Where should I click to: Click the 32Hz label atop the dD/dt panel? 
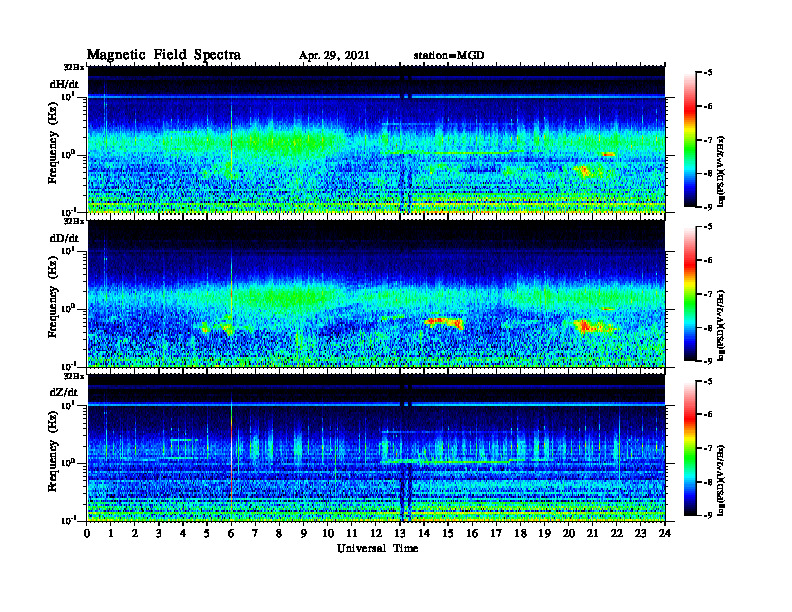(x=74, y=221)
